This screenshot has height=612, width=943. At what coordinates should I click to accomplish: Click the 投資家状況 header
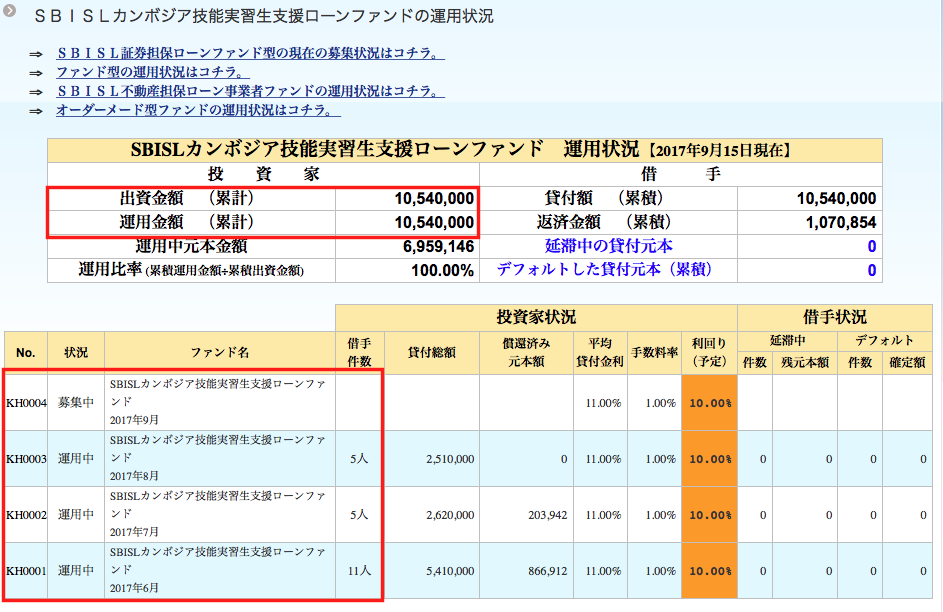(536, 317)
